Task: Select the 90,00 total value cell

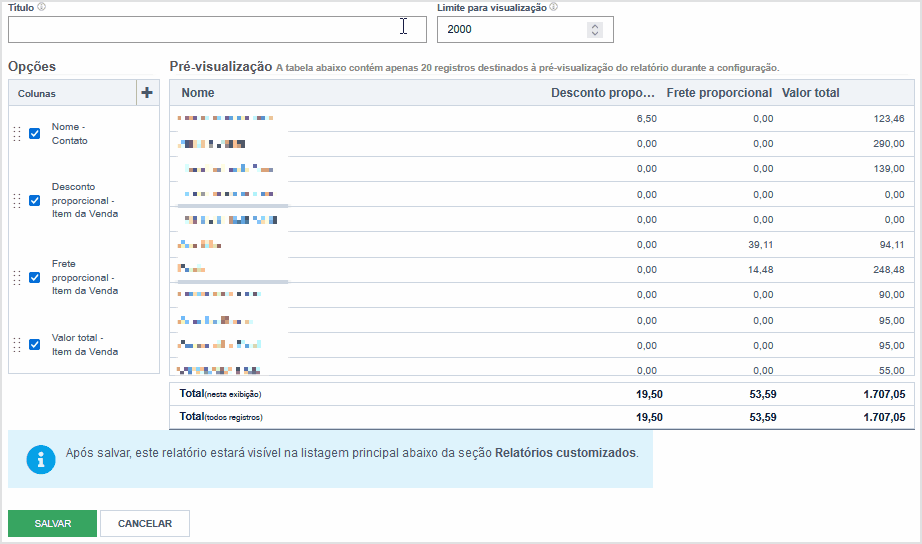Action: tap(892, 295)
